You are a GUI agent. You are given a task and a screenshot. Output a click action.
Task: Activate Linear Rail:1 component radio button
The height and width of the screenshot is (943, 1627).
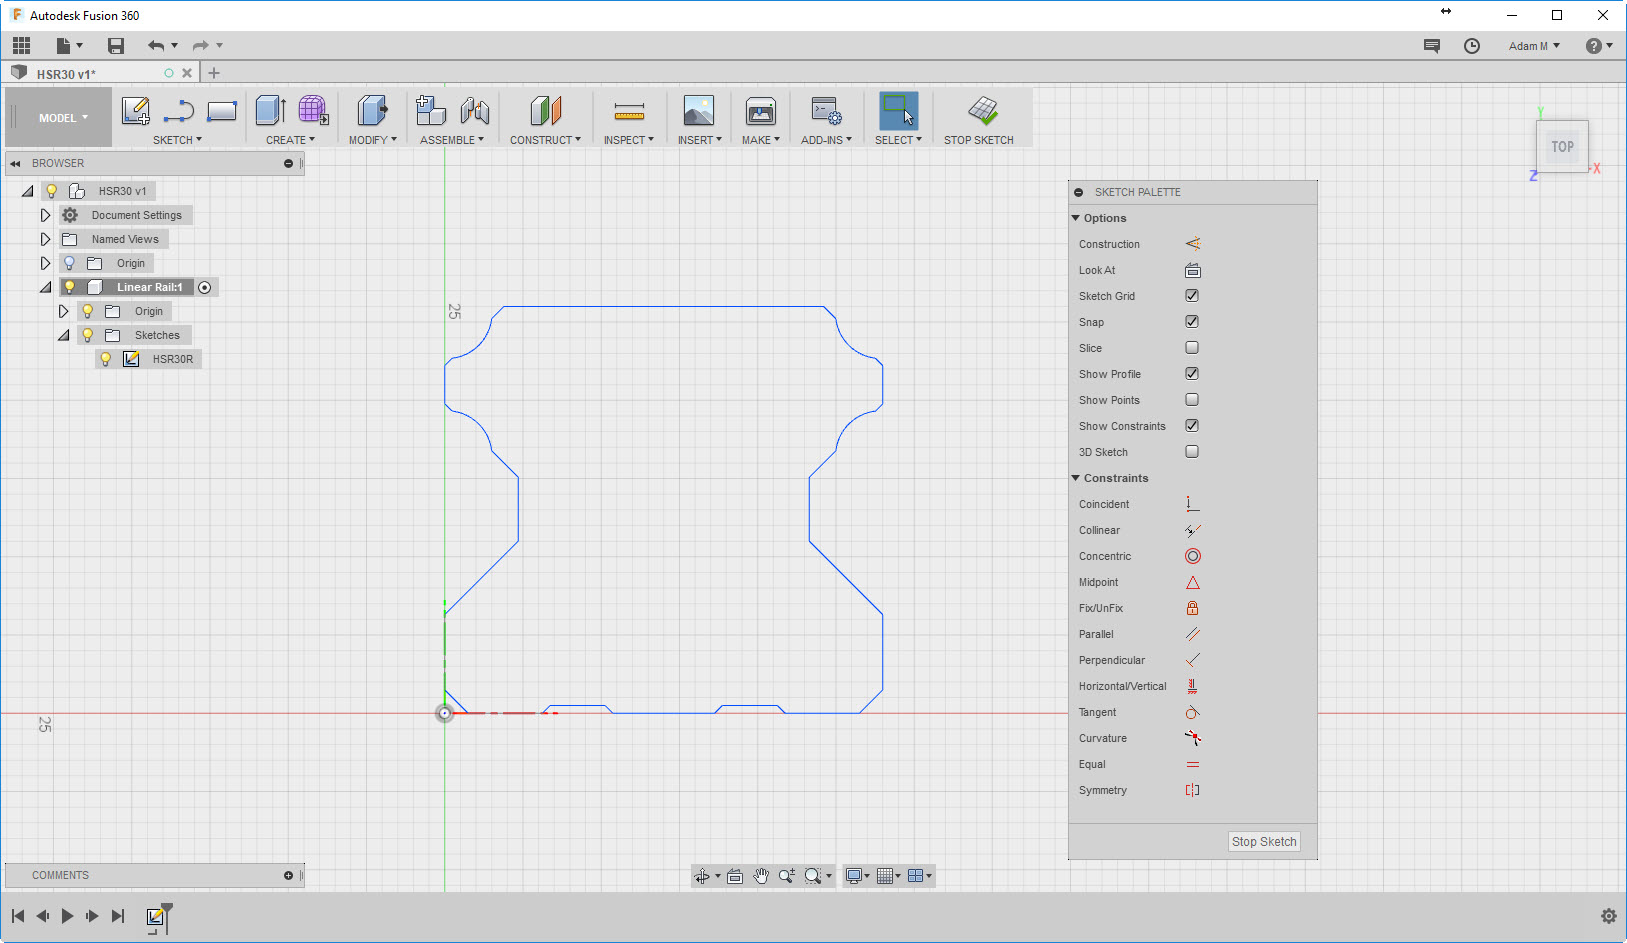point(205,287)
